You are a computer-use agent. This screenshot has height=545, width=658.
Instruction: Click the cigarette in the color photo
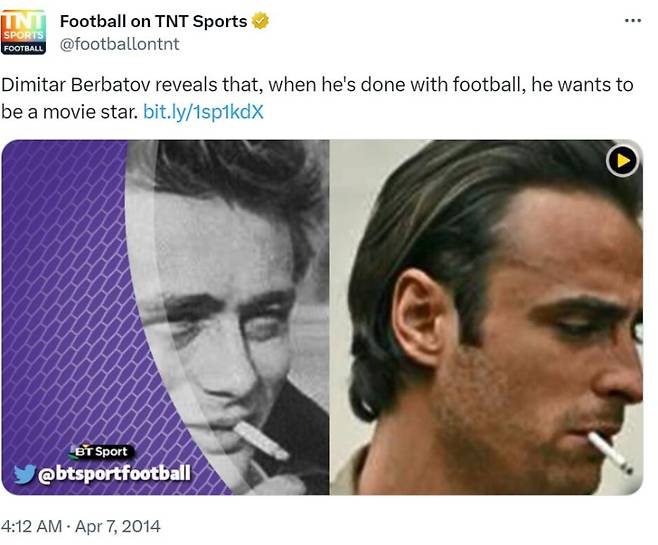tap(610, 453)
